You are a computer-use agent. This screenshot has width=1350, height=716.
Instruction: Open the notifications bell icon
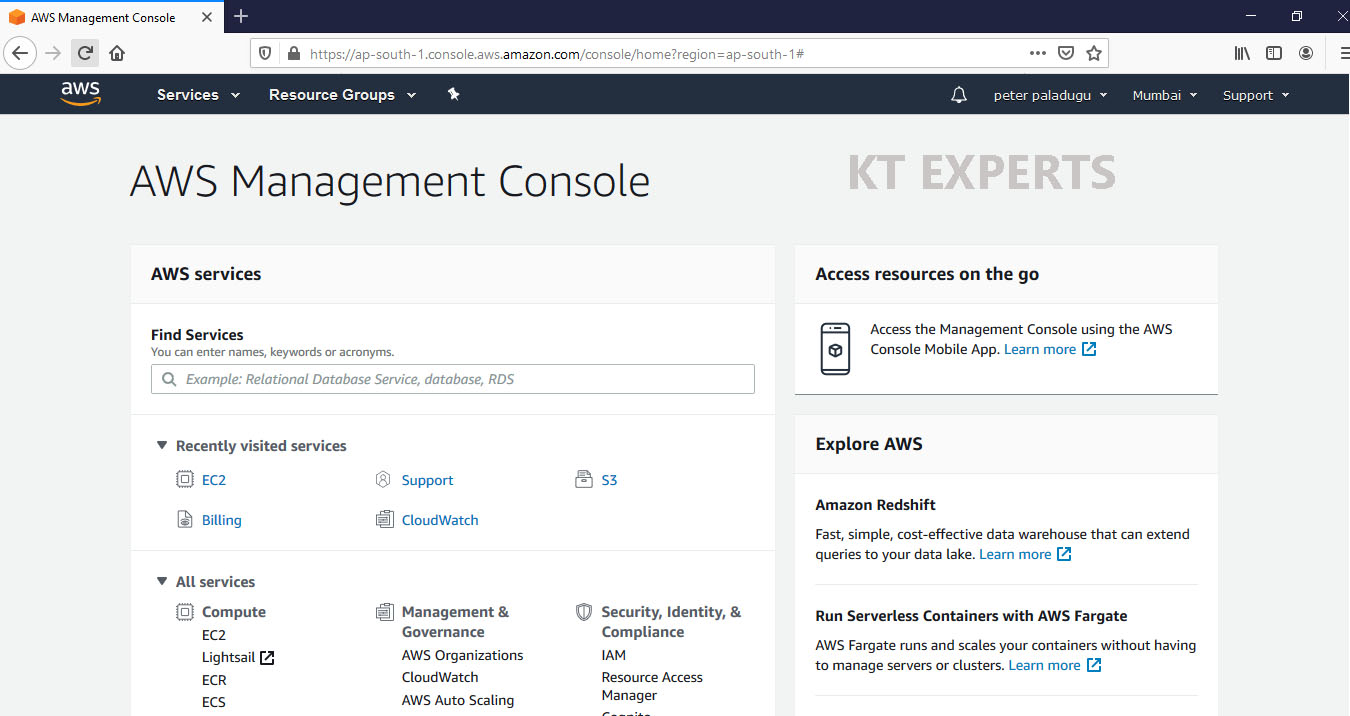958,95
